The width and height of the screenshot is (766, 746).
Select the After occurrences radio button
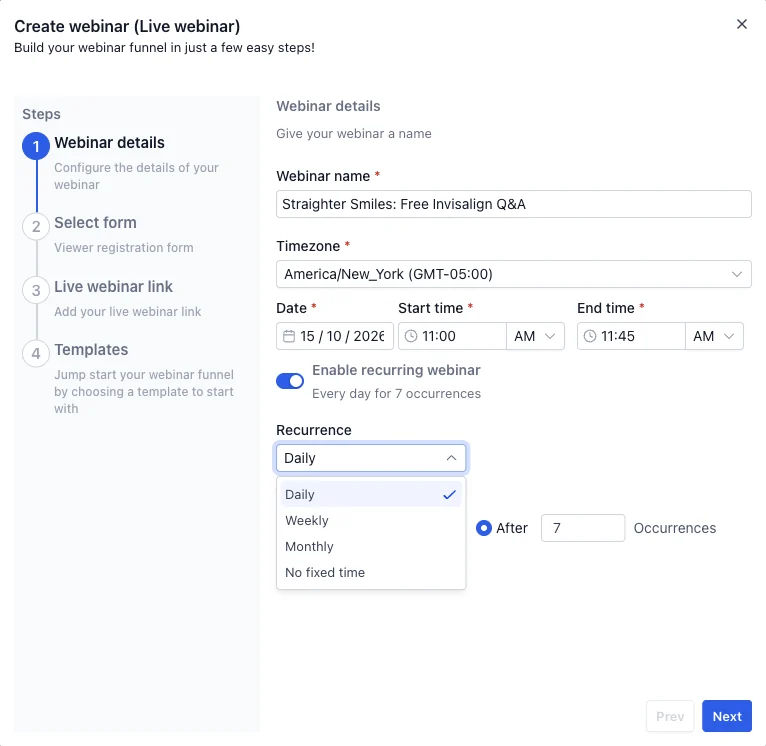point(484,528)
